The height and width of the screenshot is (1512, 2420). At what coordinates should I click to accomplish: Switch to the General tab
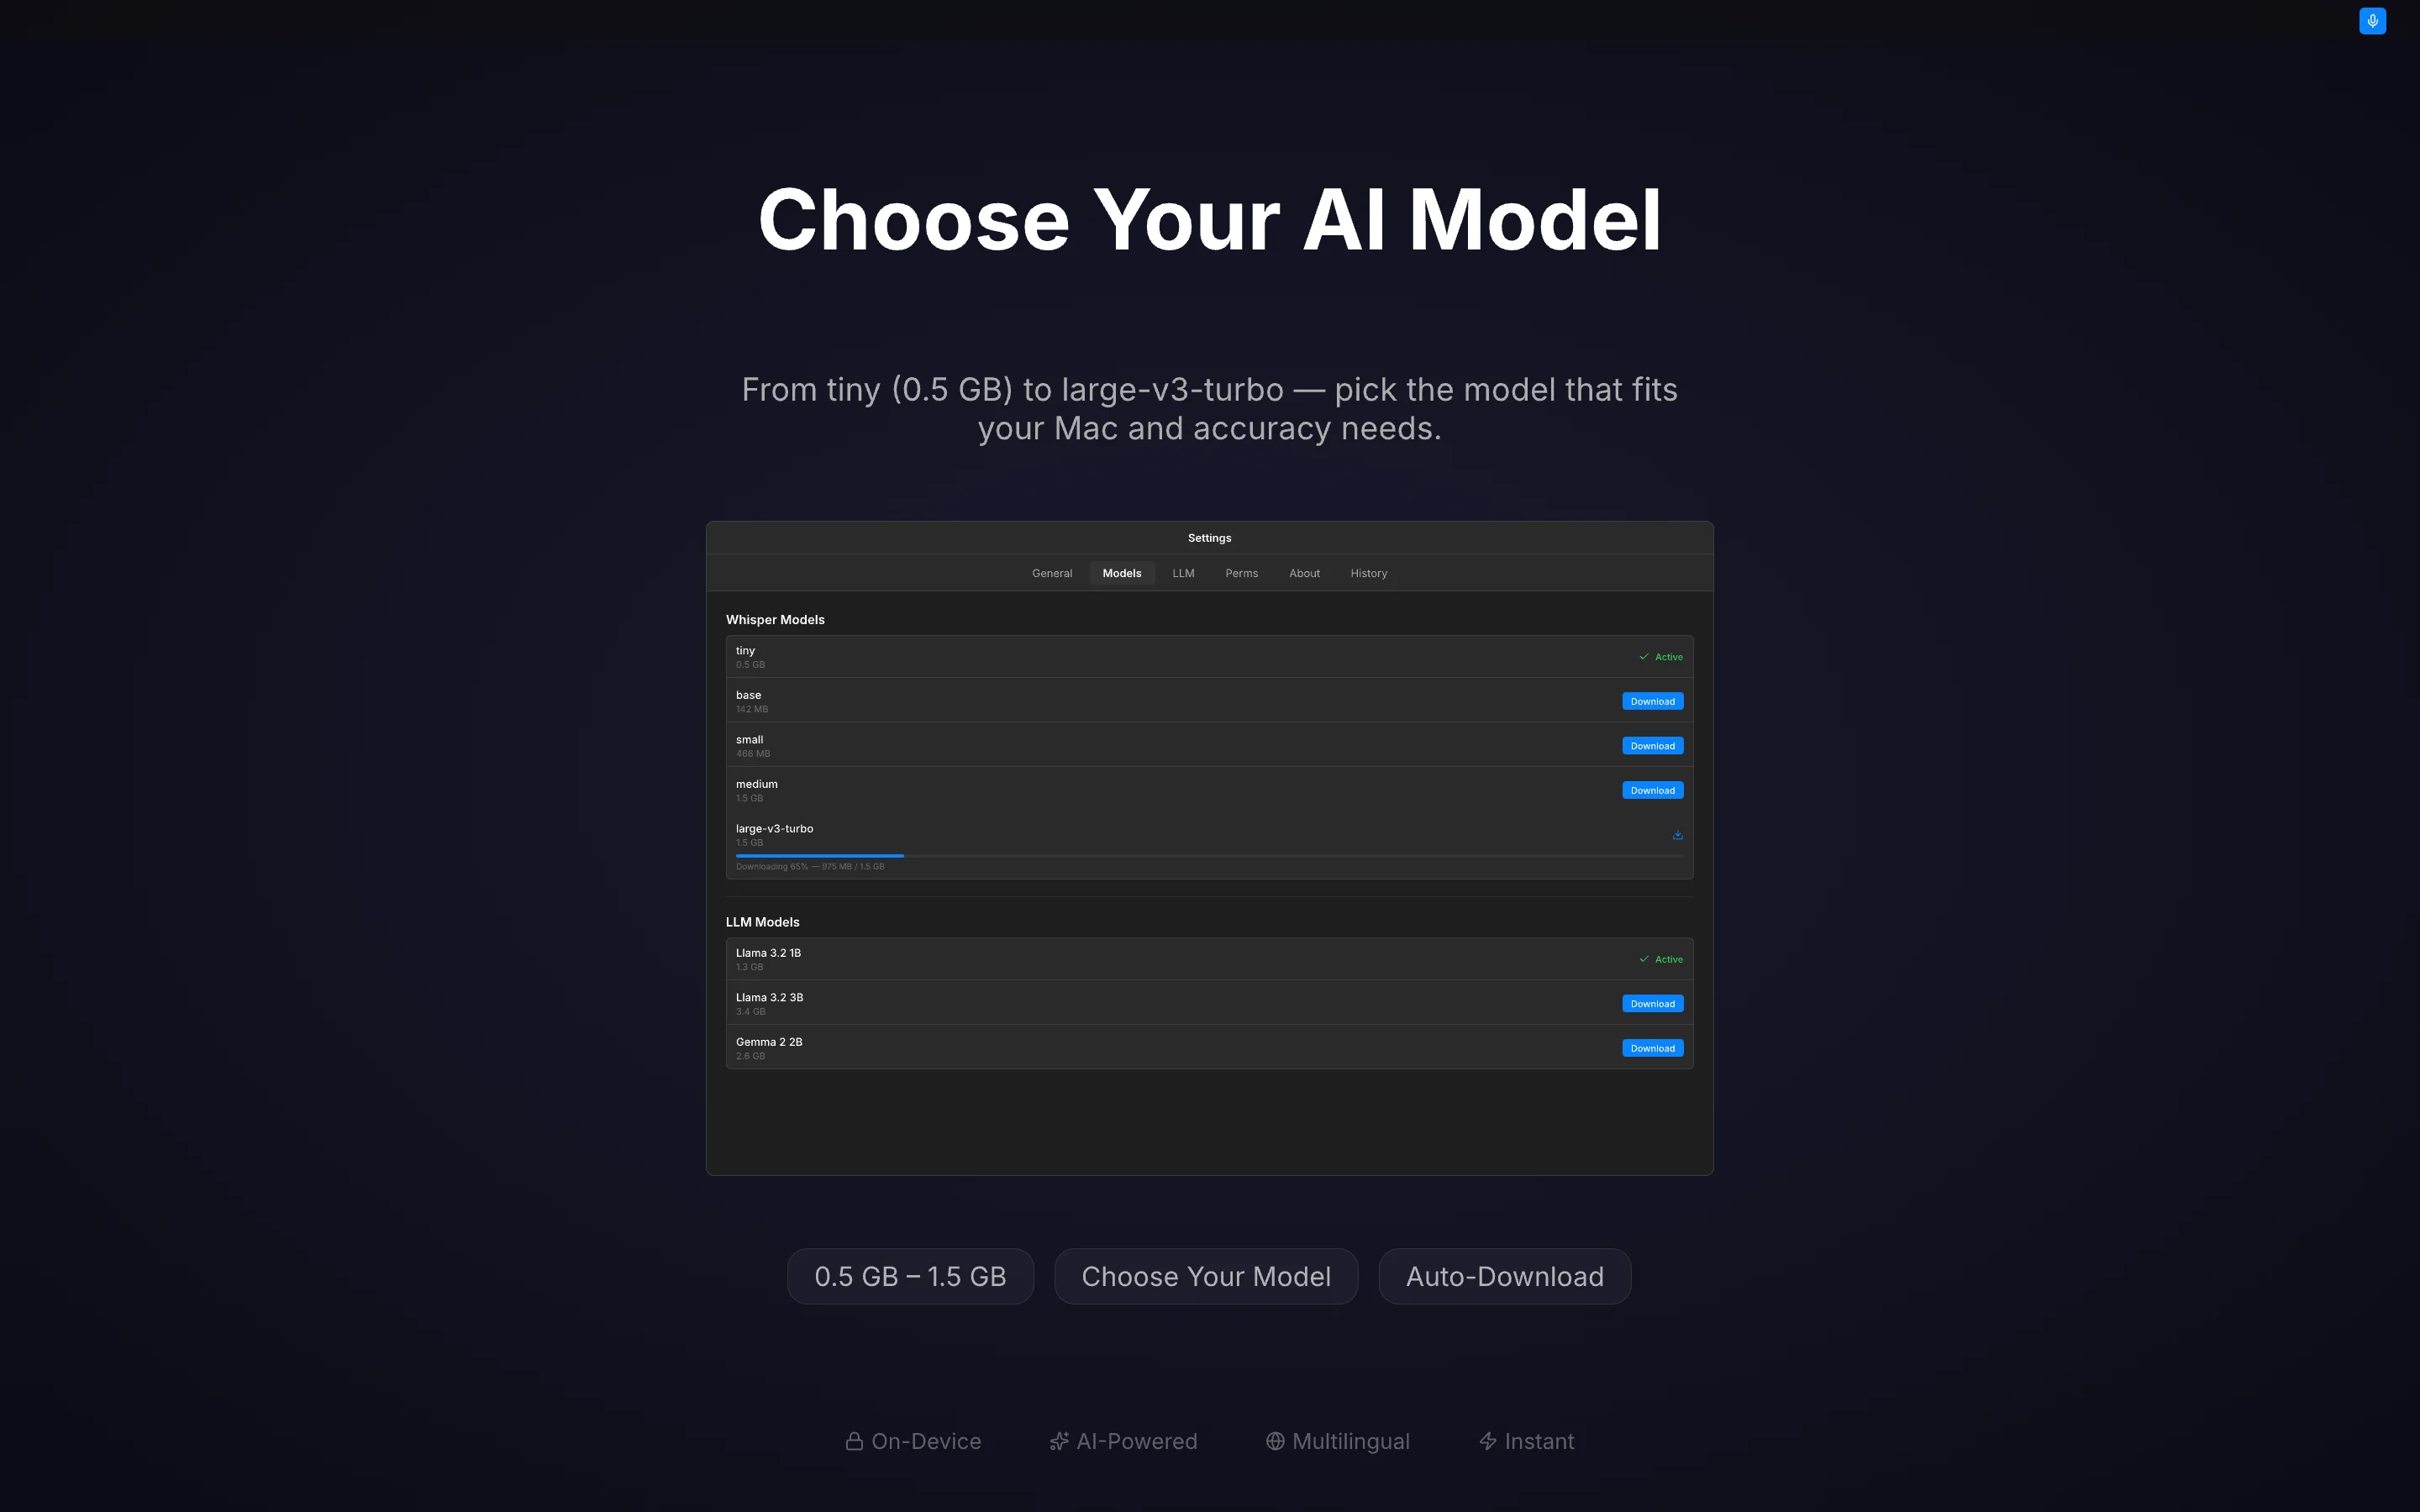[x=1051, y=572]
